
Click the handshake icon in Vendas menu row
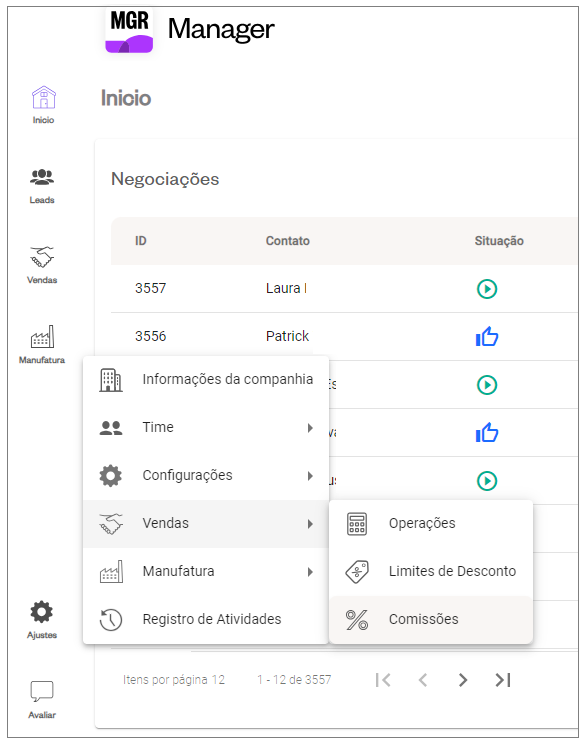(x=111, y=523)
